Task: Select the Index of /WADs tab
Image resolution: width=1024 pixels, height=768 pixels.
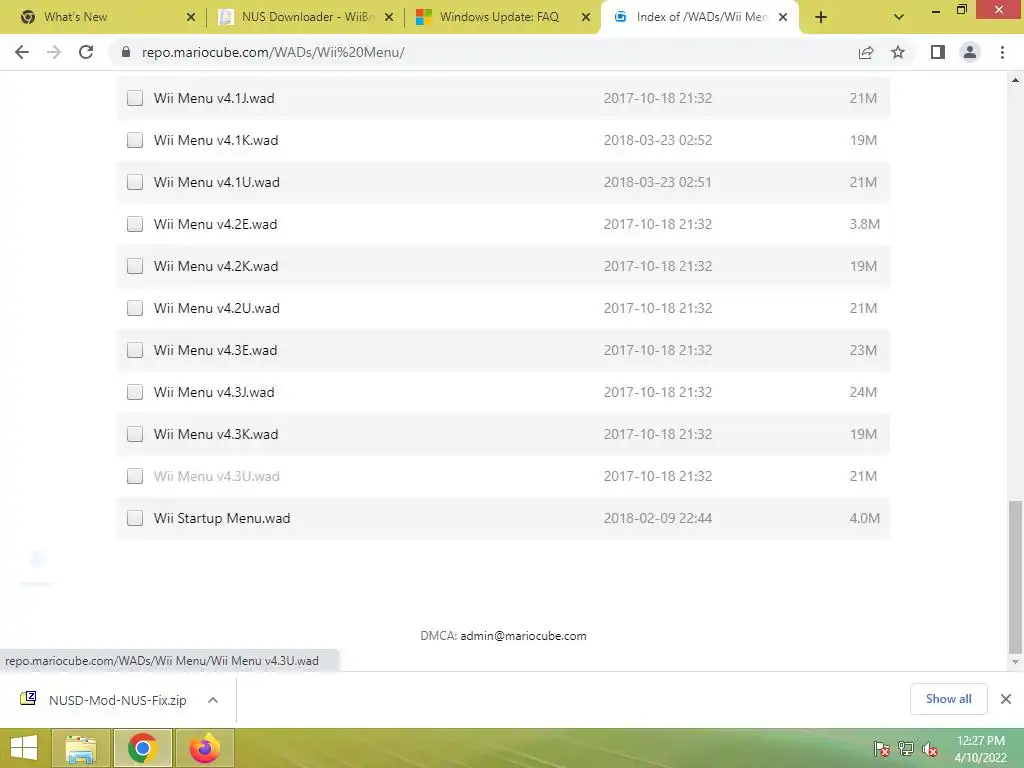Action: [701, 17]
